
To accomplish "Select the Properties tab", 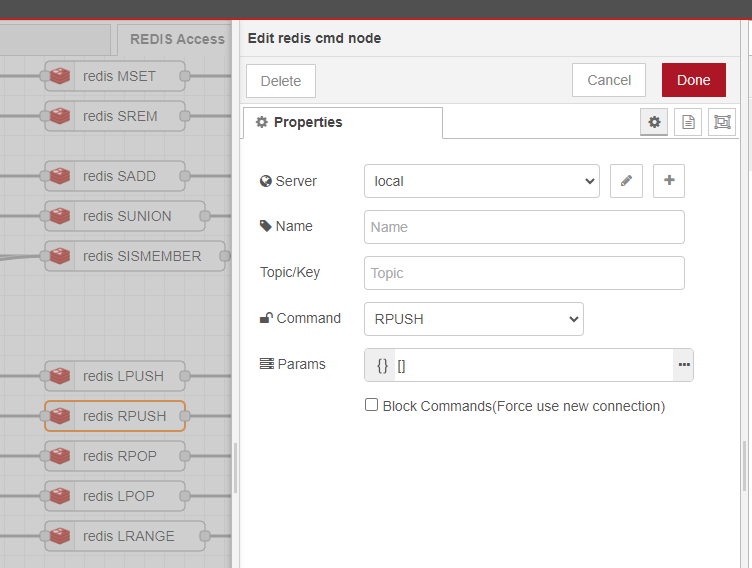I will [x=342, y=123].
